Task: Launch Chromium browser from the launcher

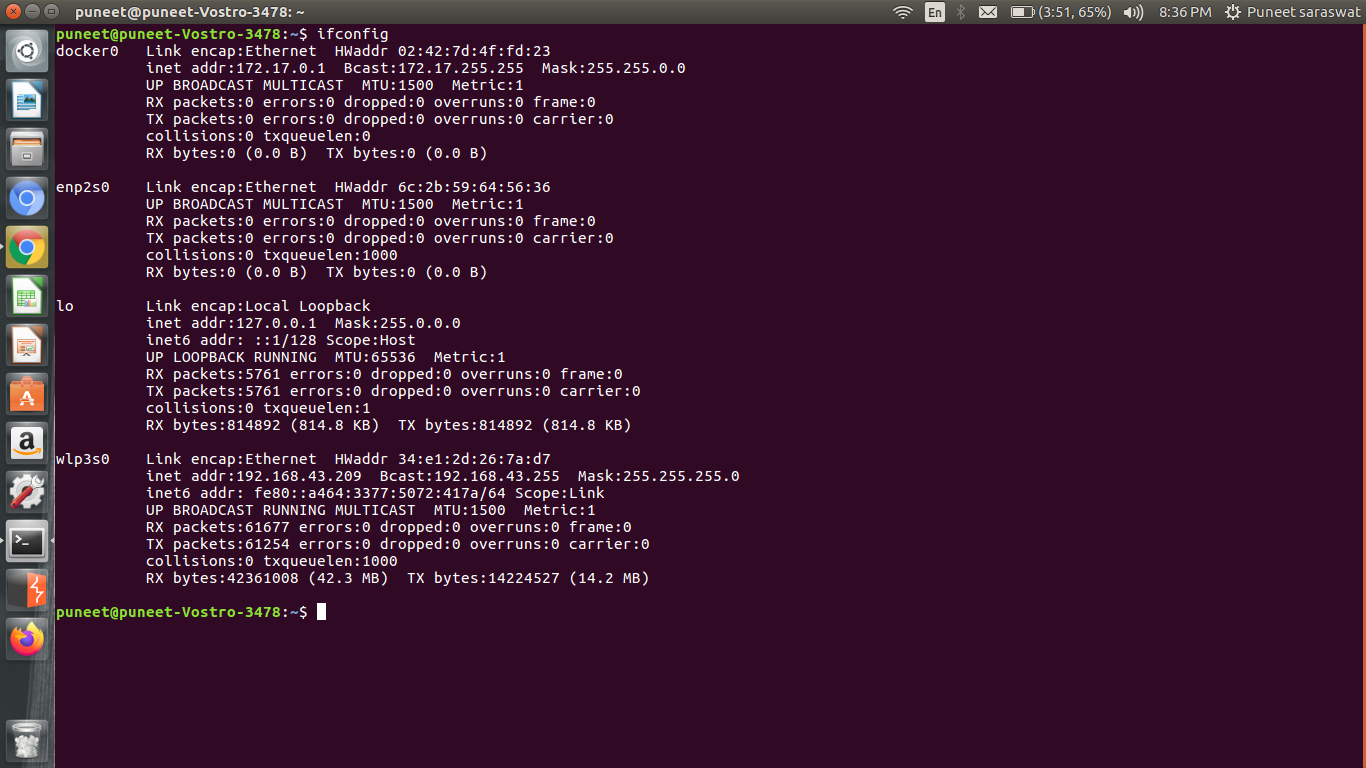Action: point(27,199)
